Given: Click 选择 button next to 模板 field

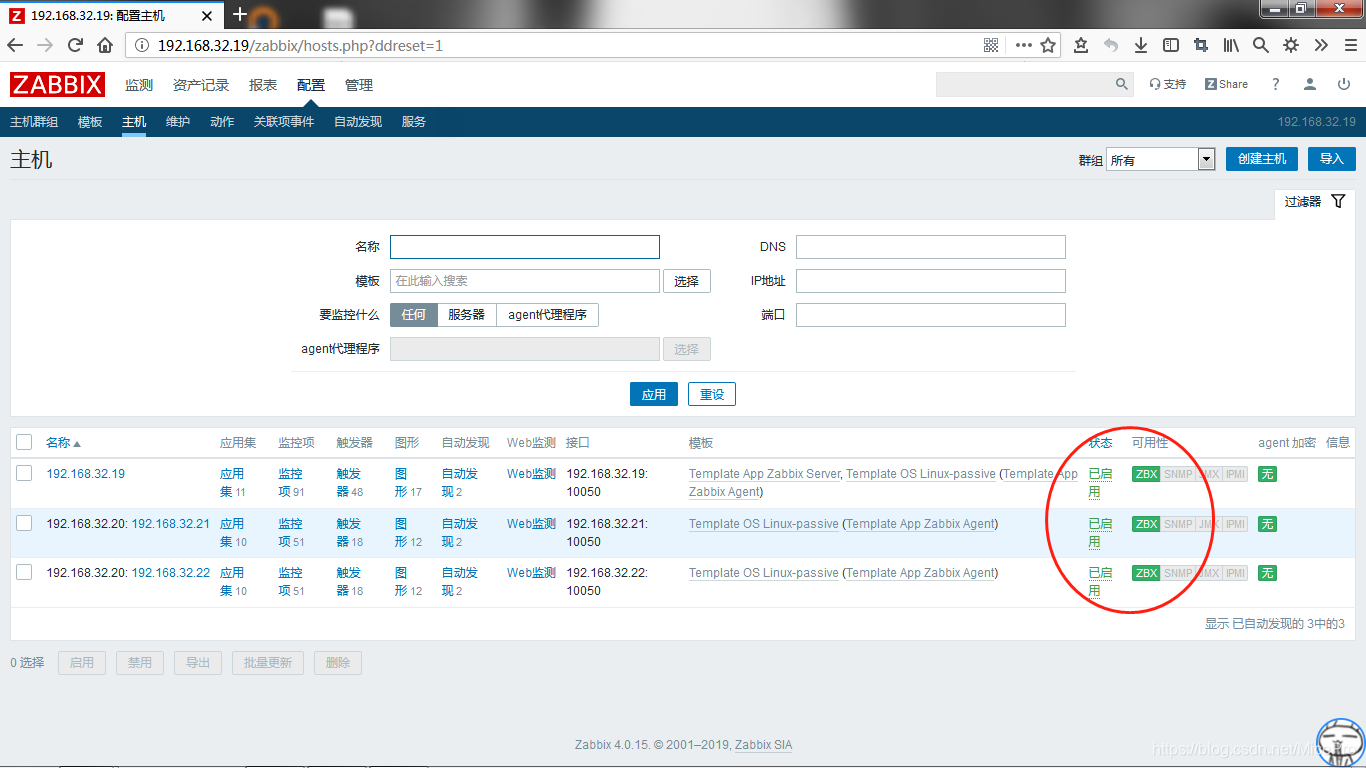Looking at the screenshot, I should (x=687, y=281).
